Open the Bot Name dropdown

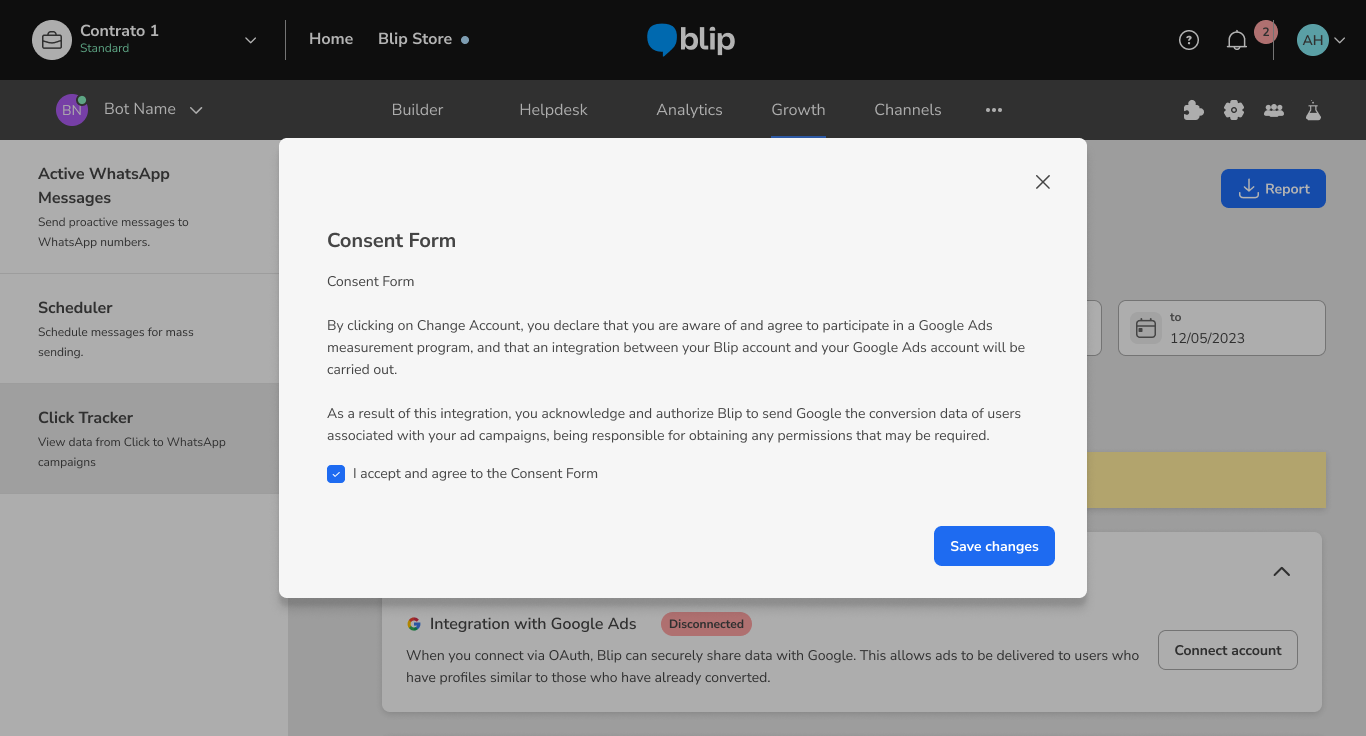(196, 110)
